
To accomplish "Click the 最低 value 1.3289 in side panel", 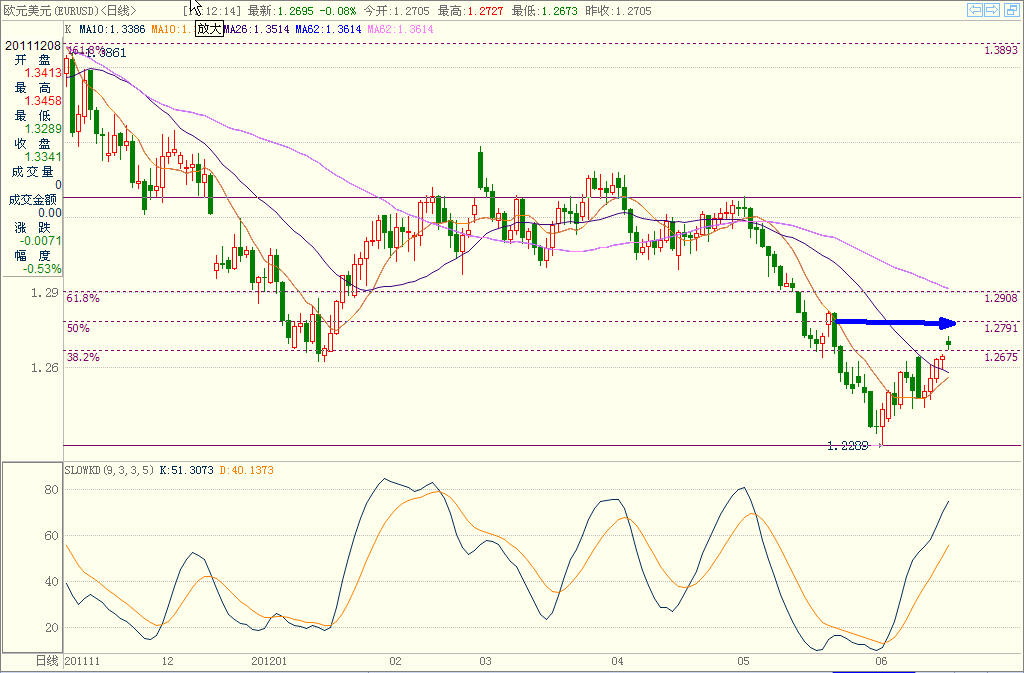I will [43, 129].
